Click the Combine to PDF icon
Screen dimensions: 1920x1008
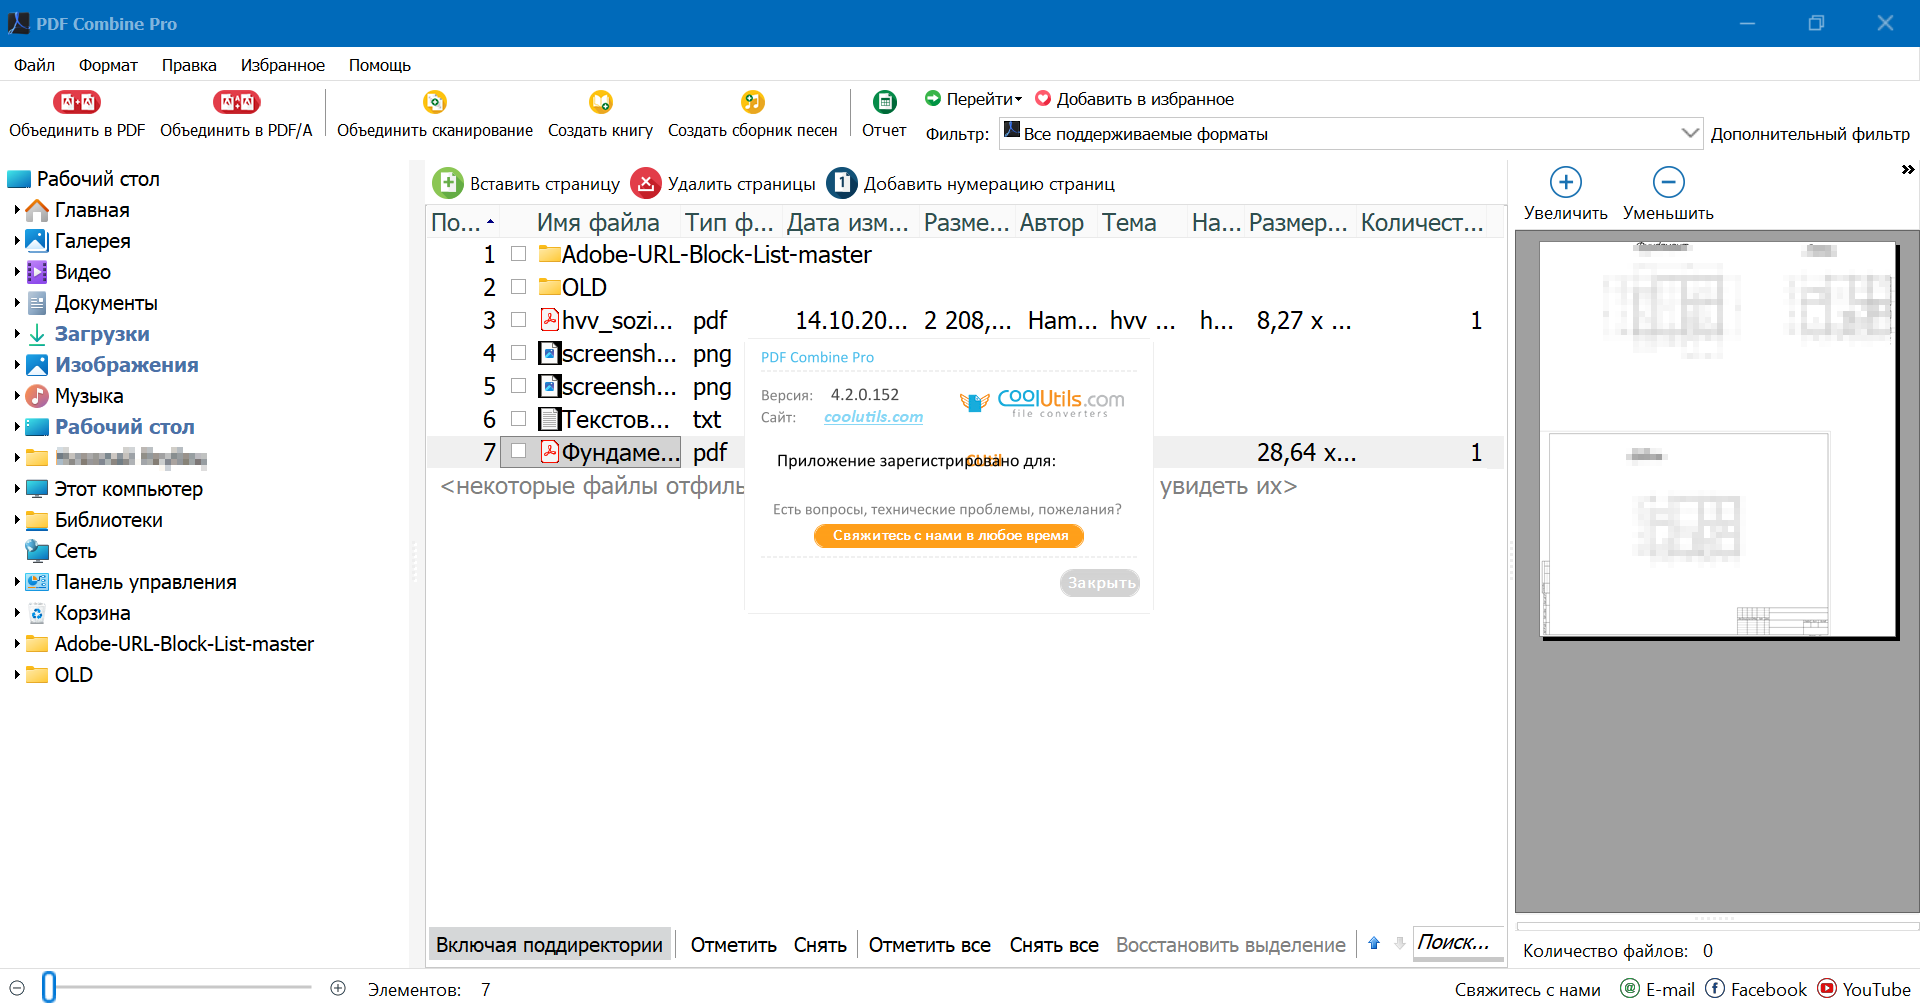click(77, 102)
